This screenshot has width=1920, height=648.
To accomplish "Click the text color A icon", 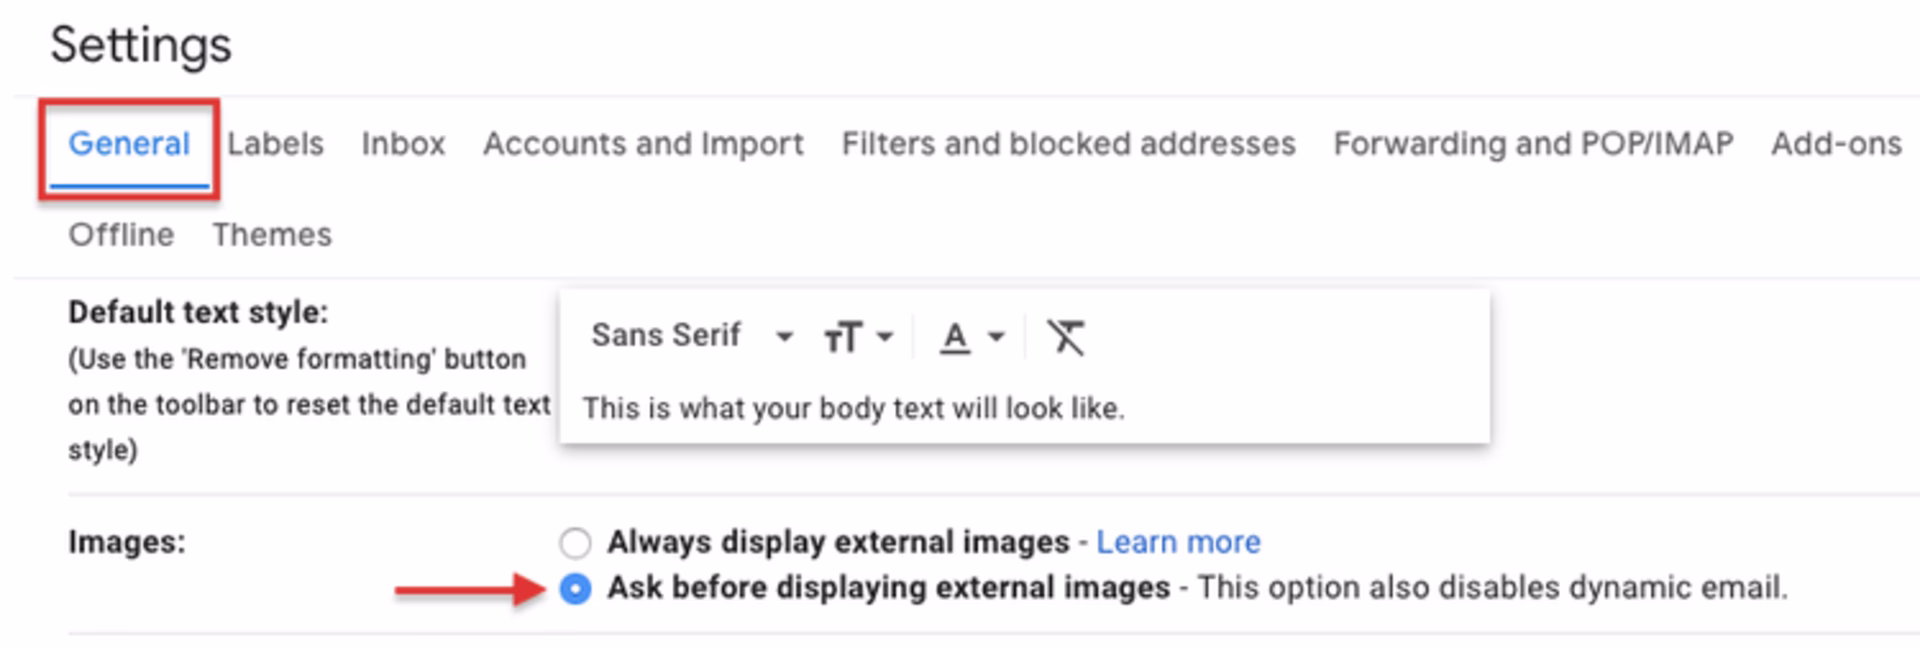I will click(x=955, y=337).
